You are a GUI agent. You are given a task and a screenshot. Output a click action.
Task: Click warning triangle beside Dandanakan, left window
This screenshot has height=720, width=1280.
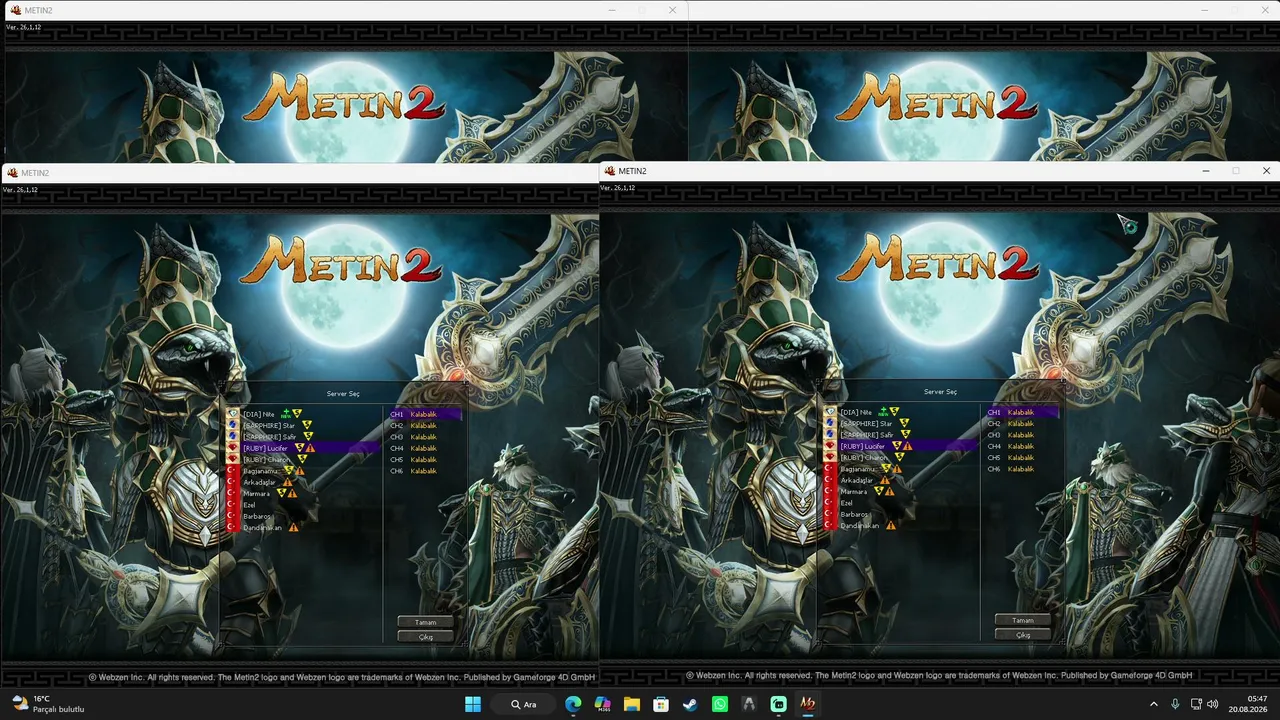(293, 527)
